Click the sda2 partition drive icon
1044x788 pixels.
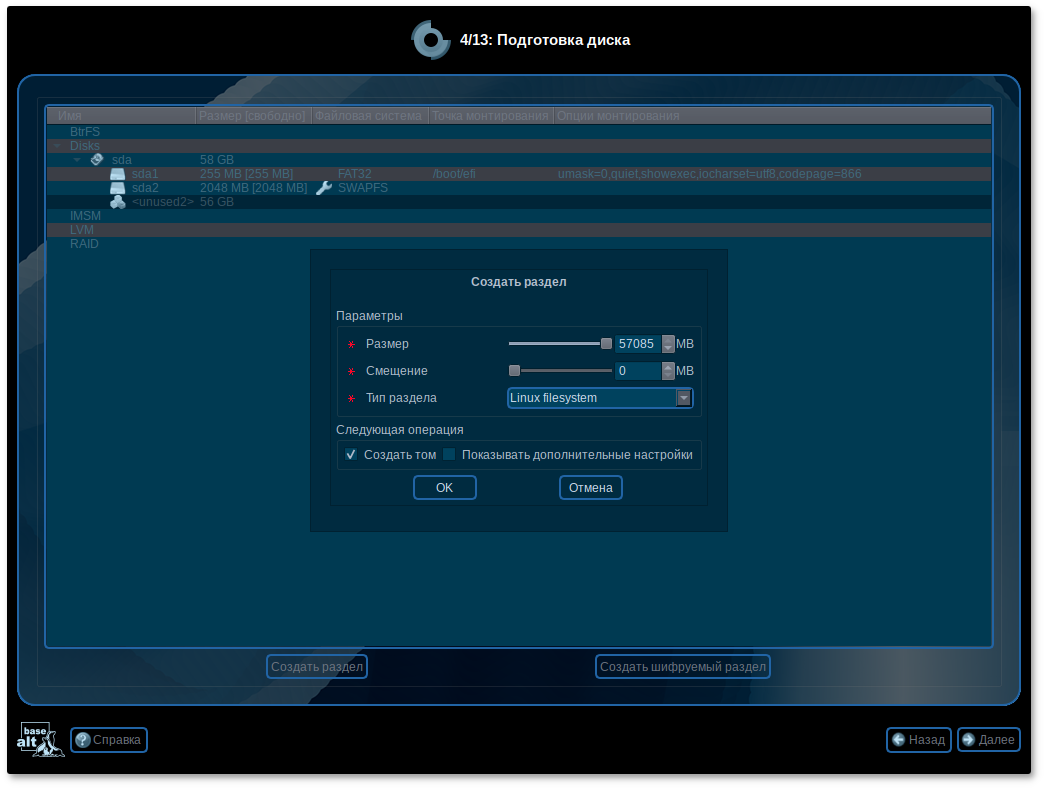point(117,188)
